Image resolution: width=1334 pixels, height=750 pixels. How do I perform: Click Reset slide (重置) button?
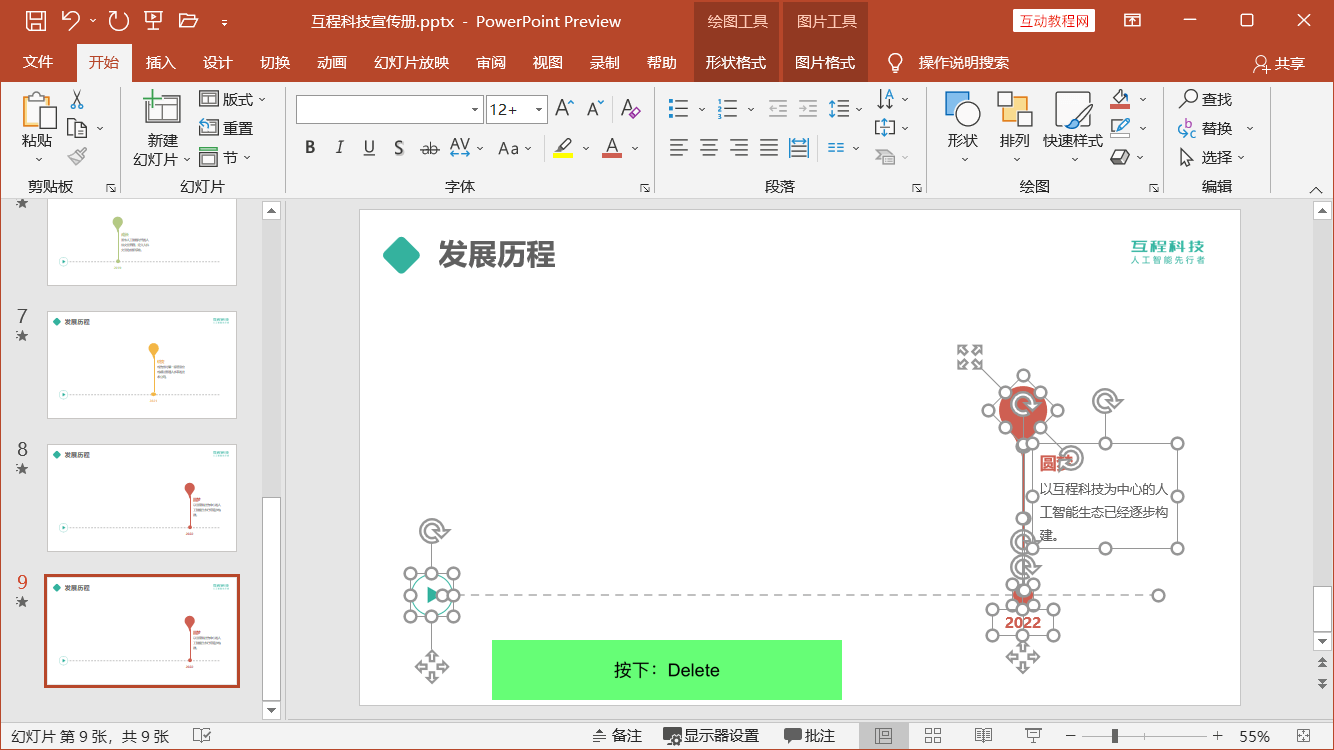[x=226, y=128]
